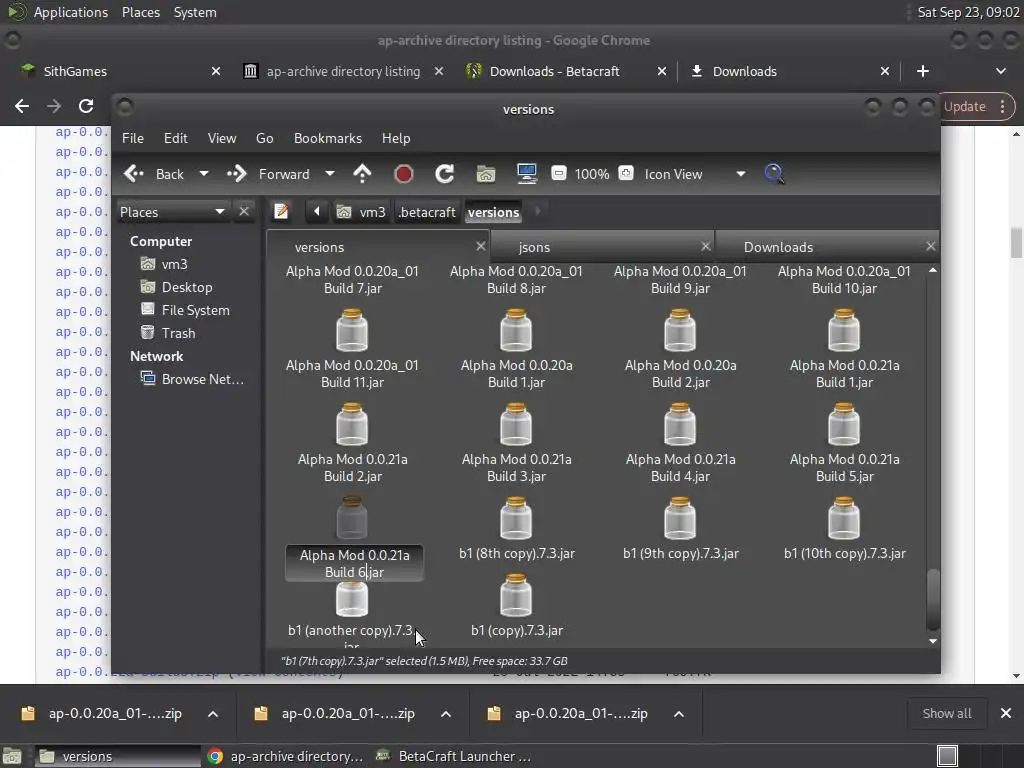1024x768 pixels.
Task: Switch to the jsons tab
Action: pyautogui.click(x=534, y=247)
